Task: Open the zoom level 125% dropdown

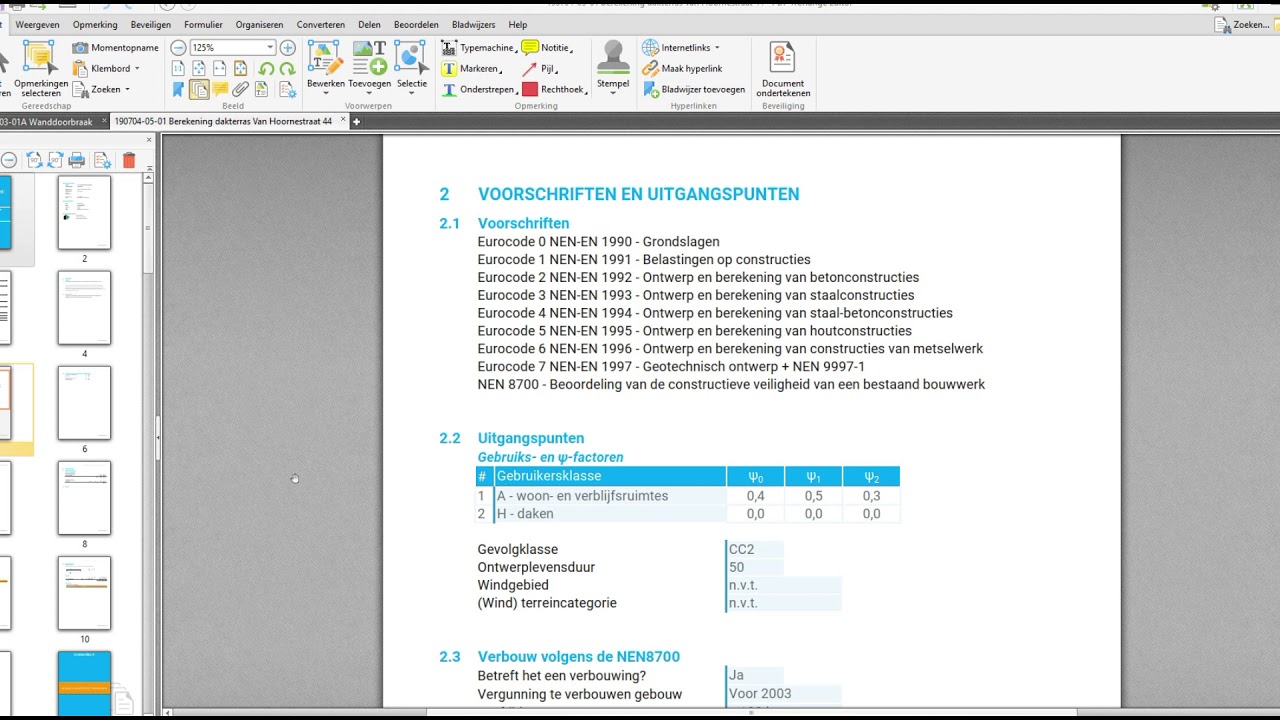Action: click(x=270, y=48)
